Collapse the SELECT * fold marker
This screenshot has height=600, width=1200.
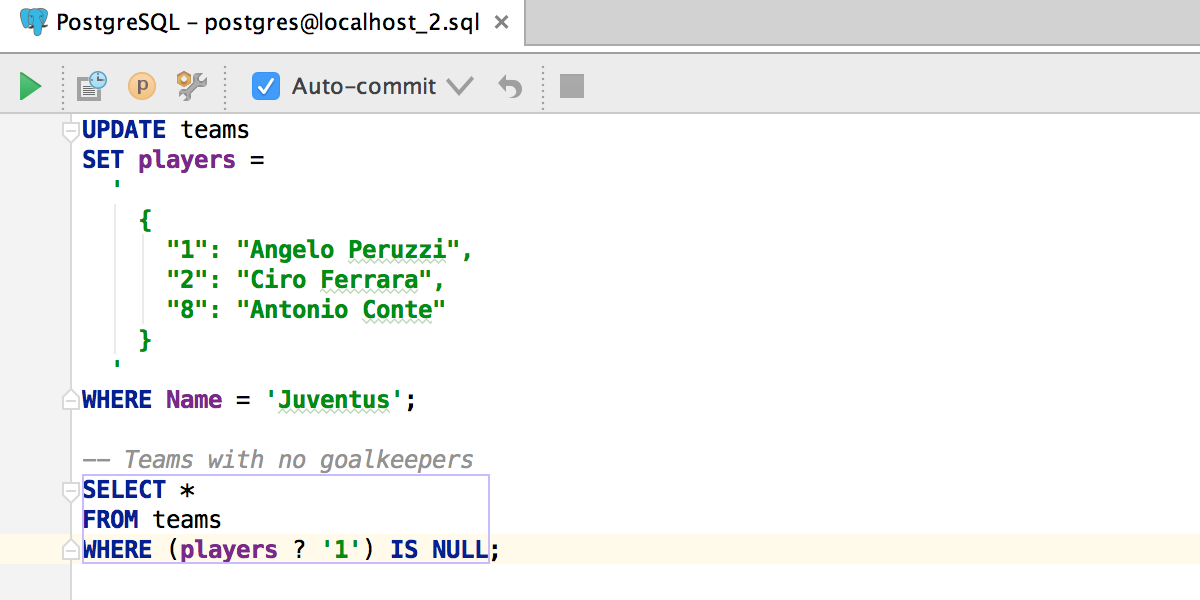[71, 491]
